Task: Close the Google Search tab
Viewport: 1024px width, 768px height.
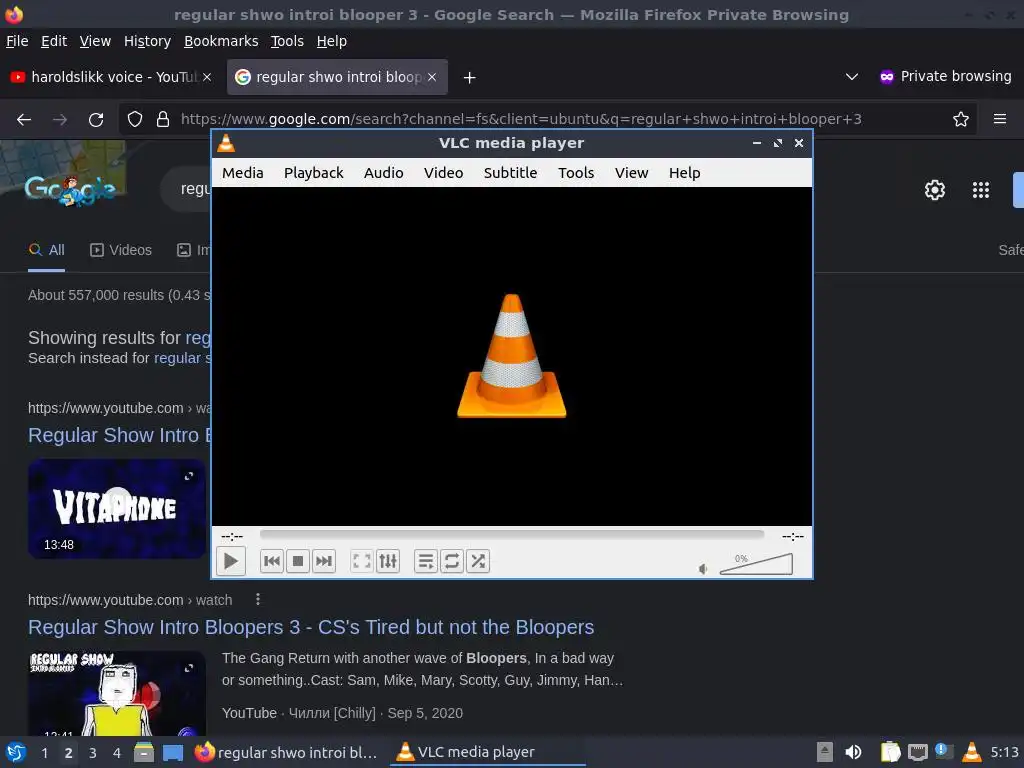Action: click(432, 77)
